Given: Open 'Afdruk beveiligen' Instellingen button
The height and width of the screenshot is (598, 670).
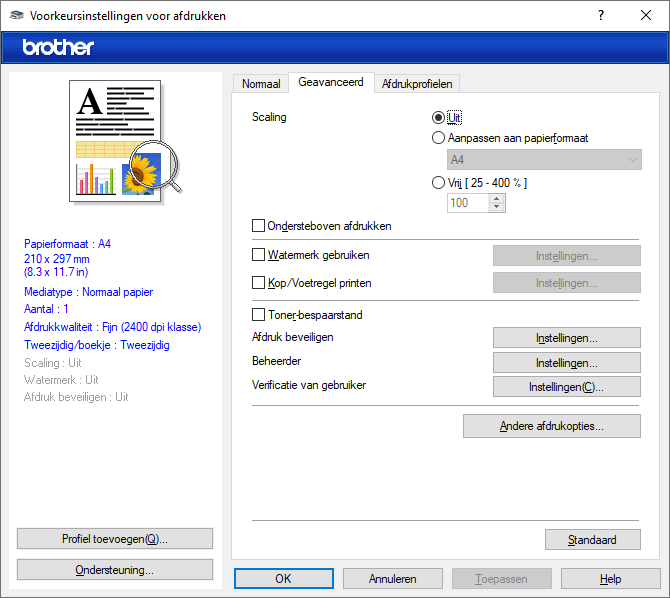Looking at the screenshot, I should (x=566, y=338).
